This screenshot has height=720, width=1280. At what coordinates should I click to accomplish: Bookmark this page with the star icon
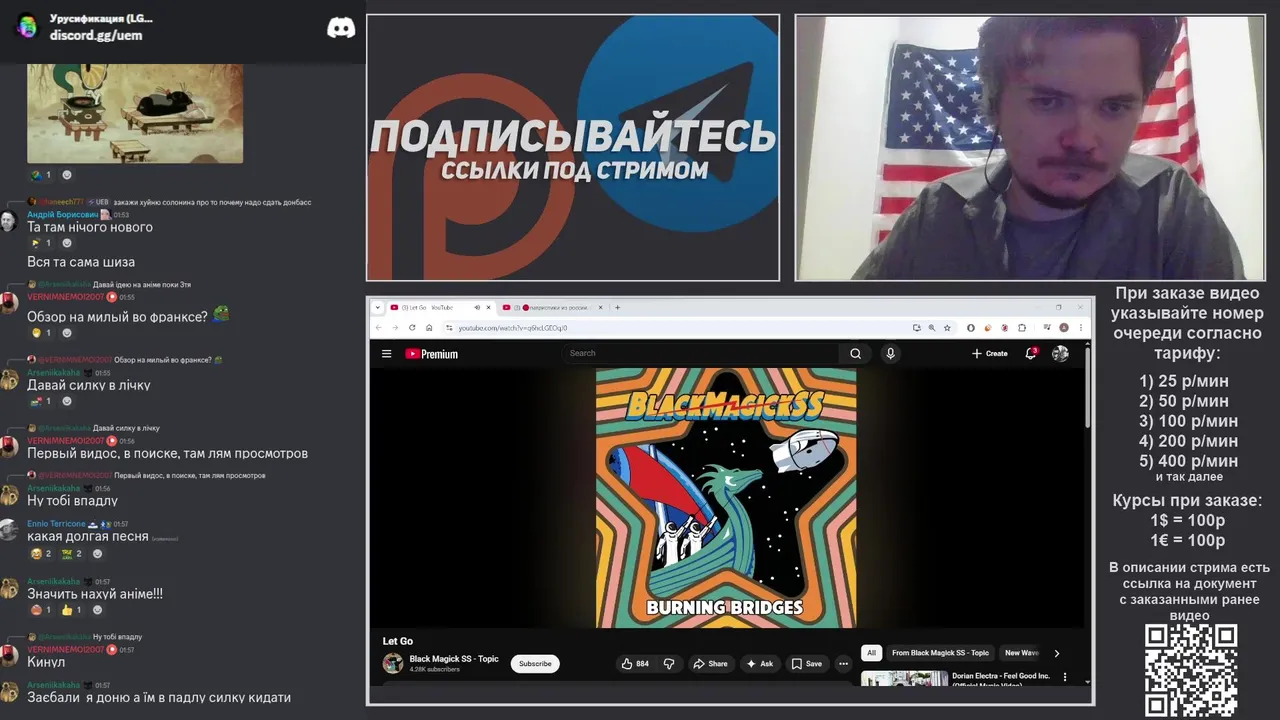click(x=947, y=328)
